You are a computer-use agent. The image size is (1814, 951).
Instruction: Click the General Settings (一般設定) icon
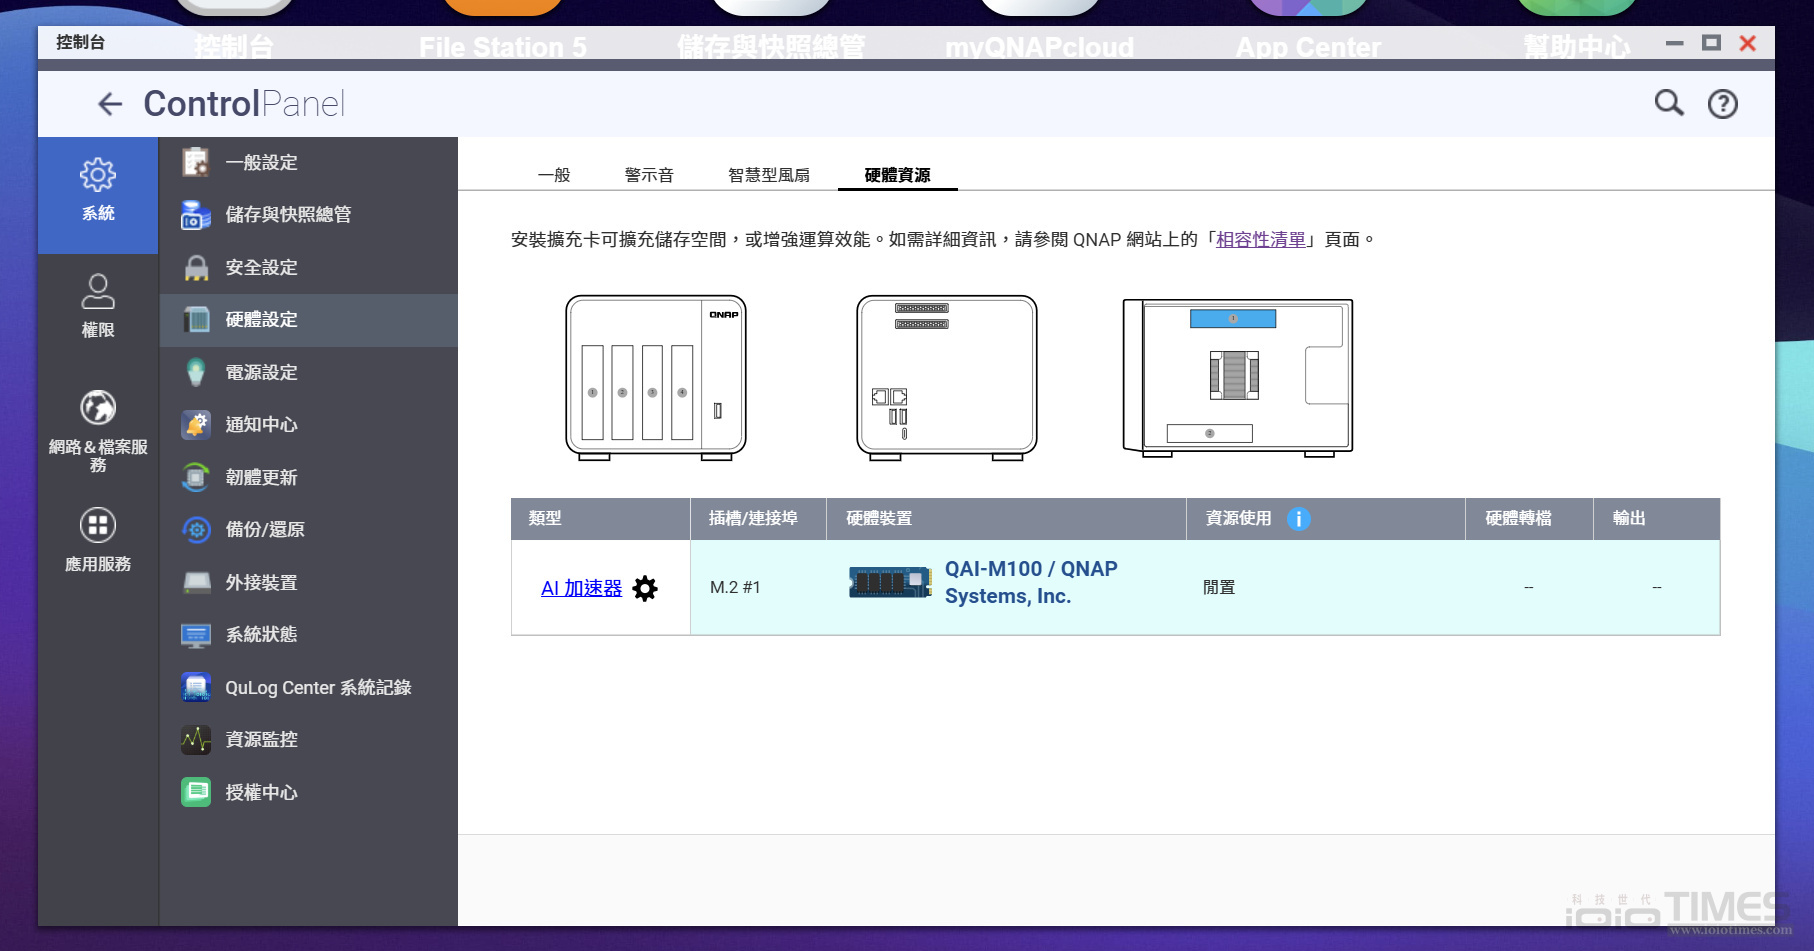click(x=196, y=162)
